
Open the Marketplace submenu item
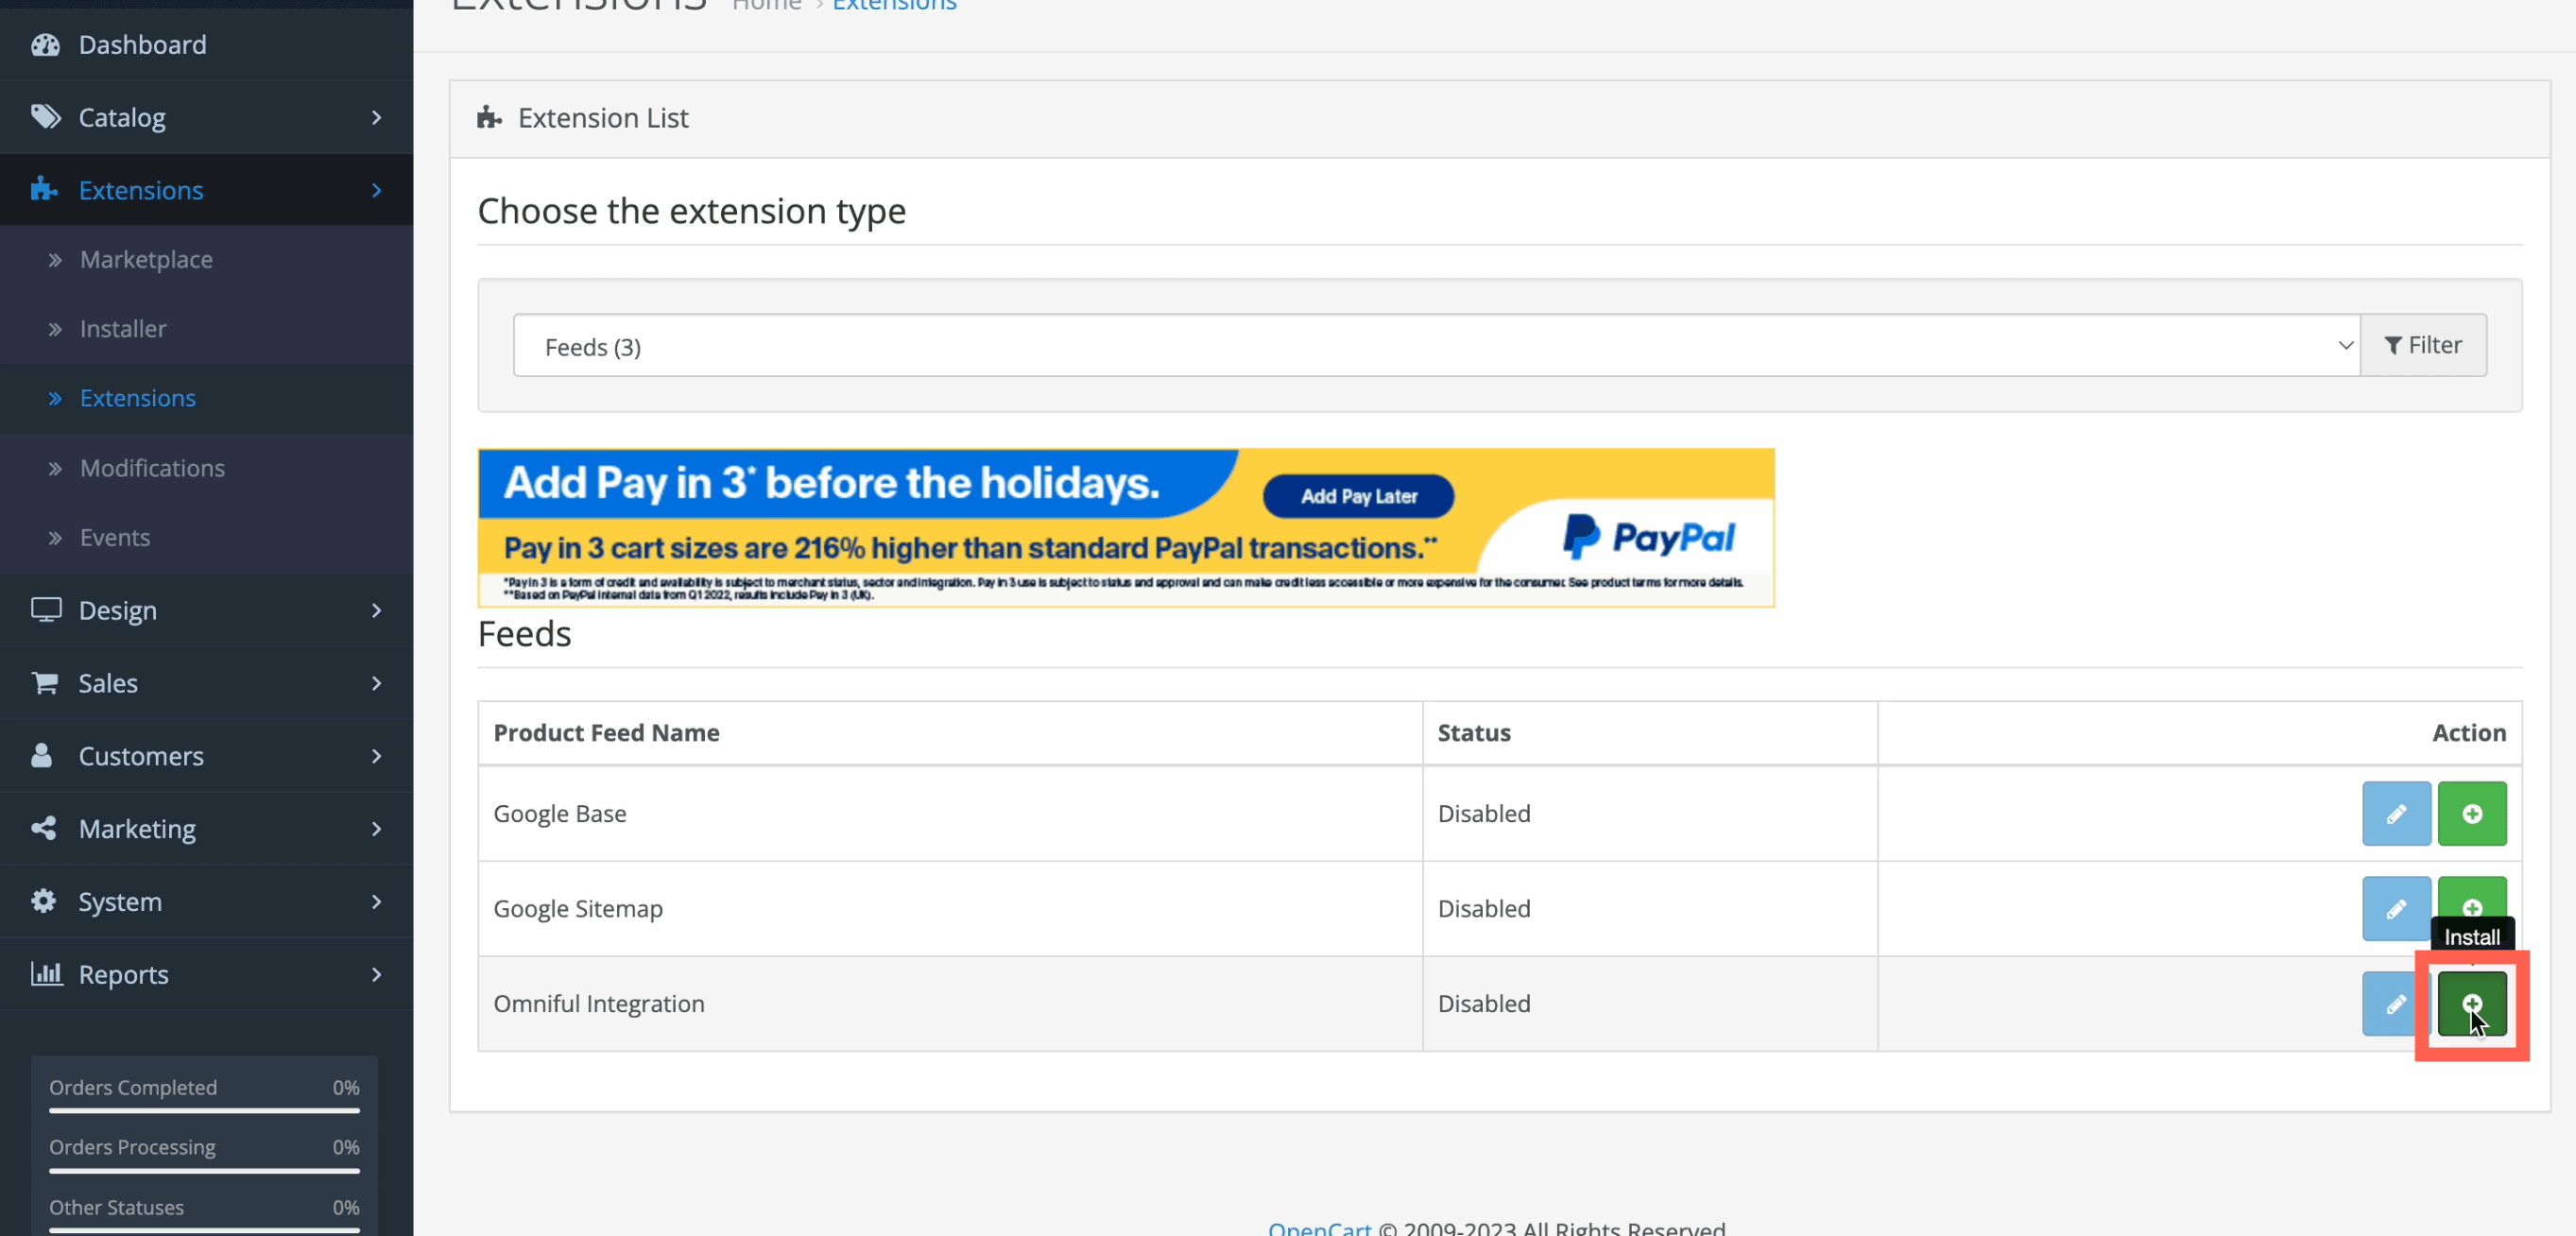(146, 260)
